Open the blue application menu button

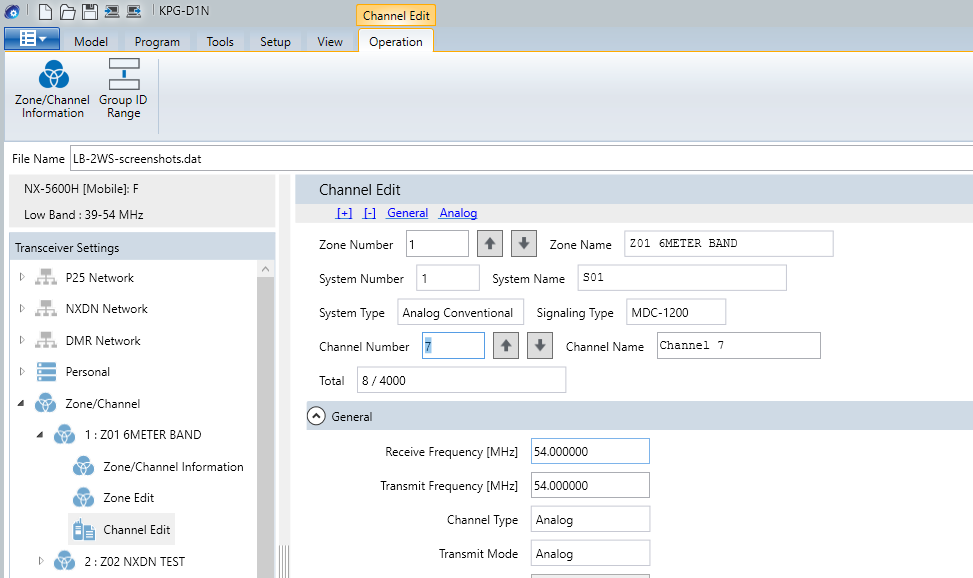[32, 39]
